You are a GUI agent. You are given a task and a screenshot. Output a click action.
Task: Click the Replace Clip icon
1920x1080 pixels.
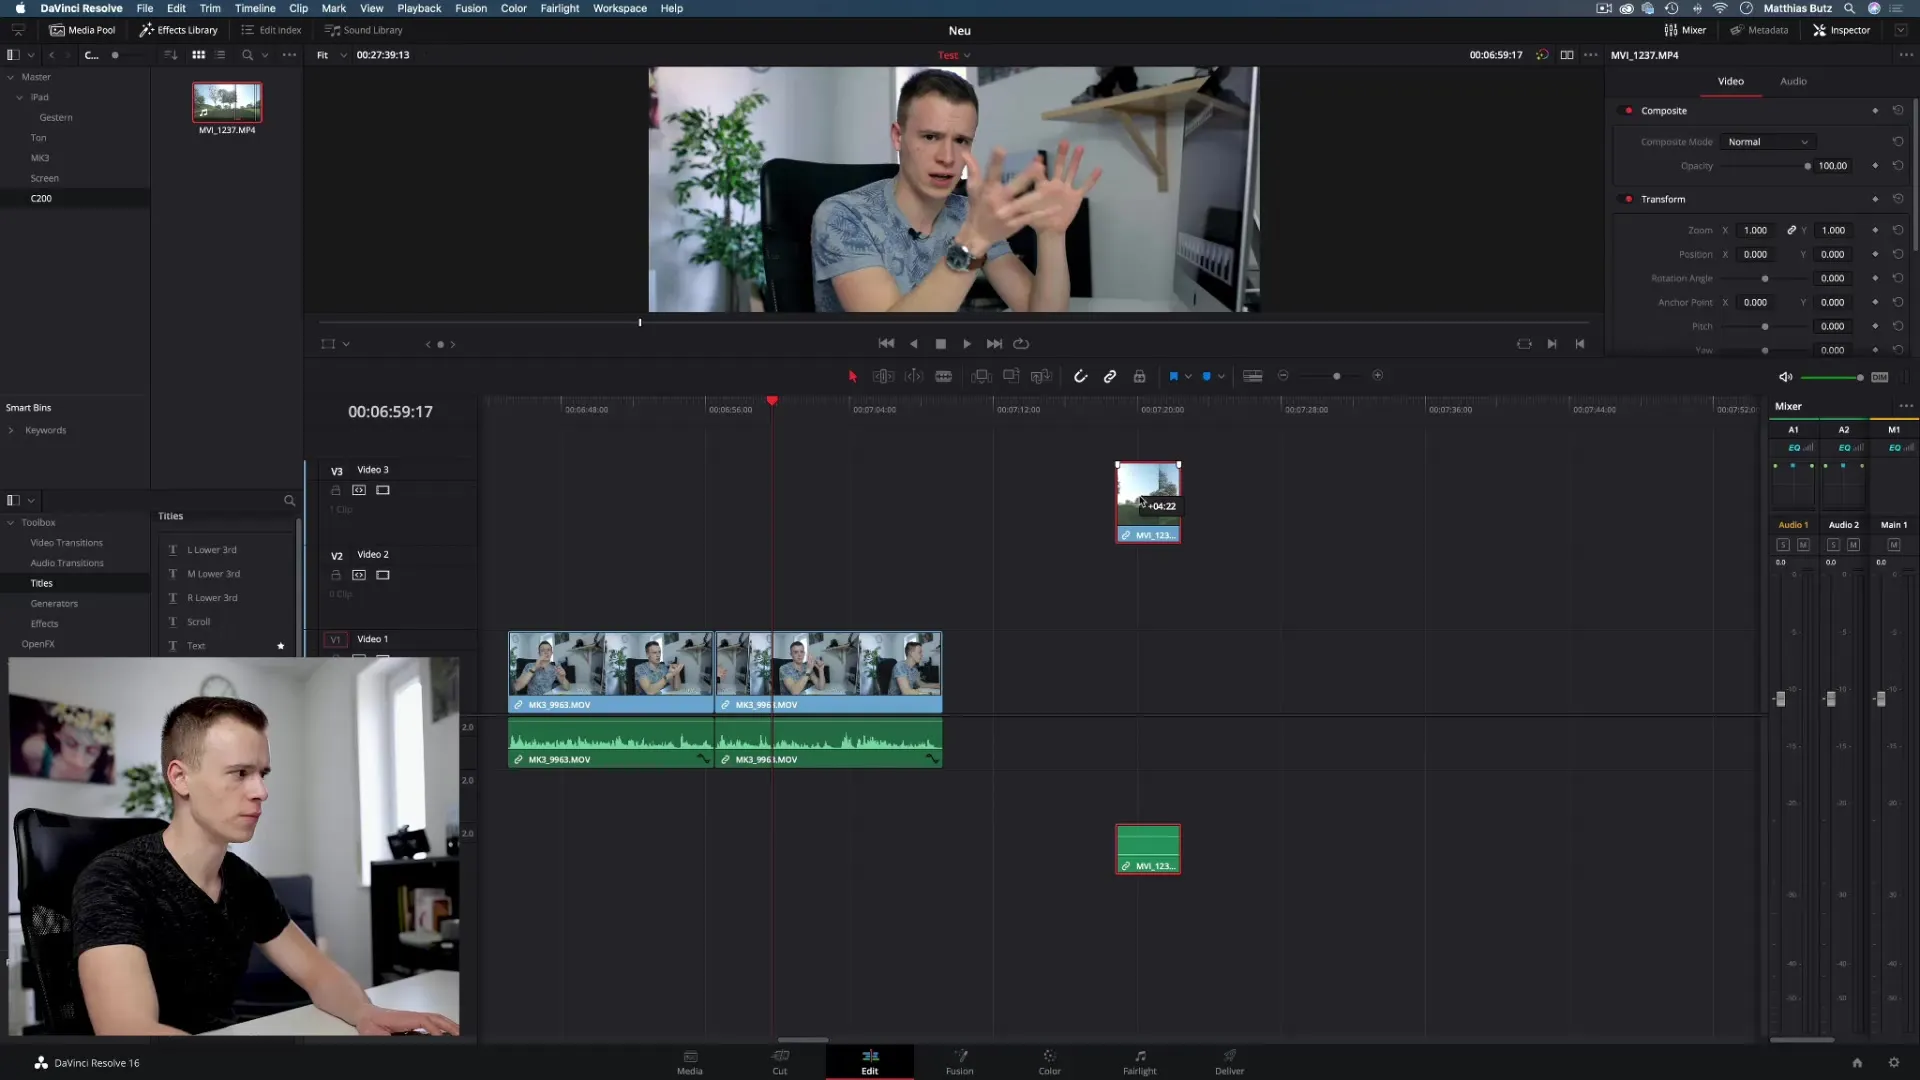click(1041, 376)
